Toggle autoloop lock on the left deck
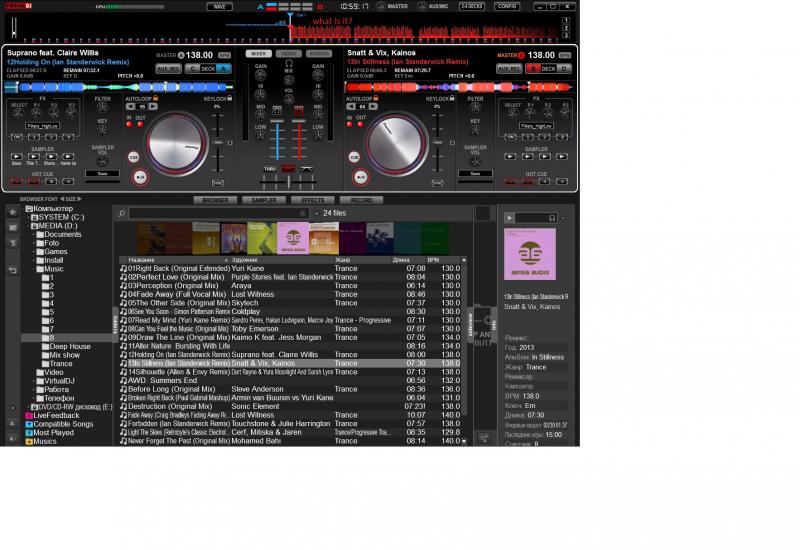The width and height of the screenshot is (800, 550). (155, 98)
